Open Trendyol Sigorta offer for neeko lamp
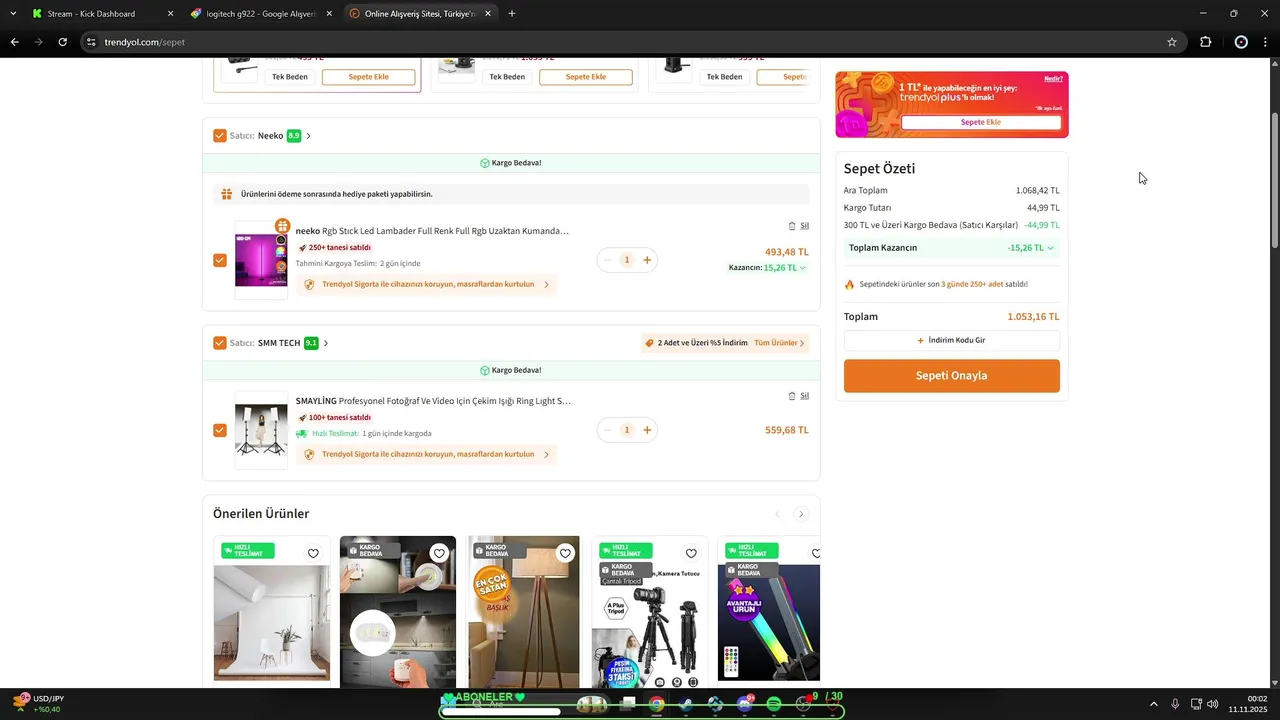The height and width of the screenshot is (720, 1280). (x=426, y=284)
